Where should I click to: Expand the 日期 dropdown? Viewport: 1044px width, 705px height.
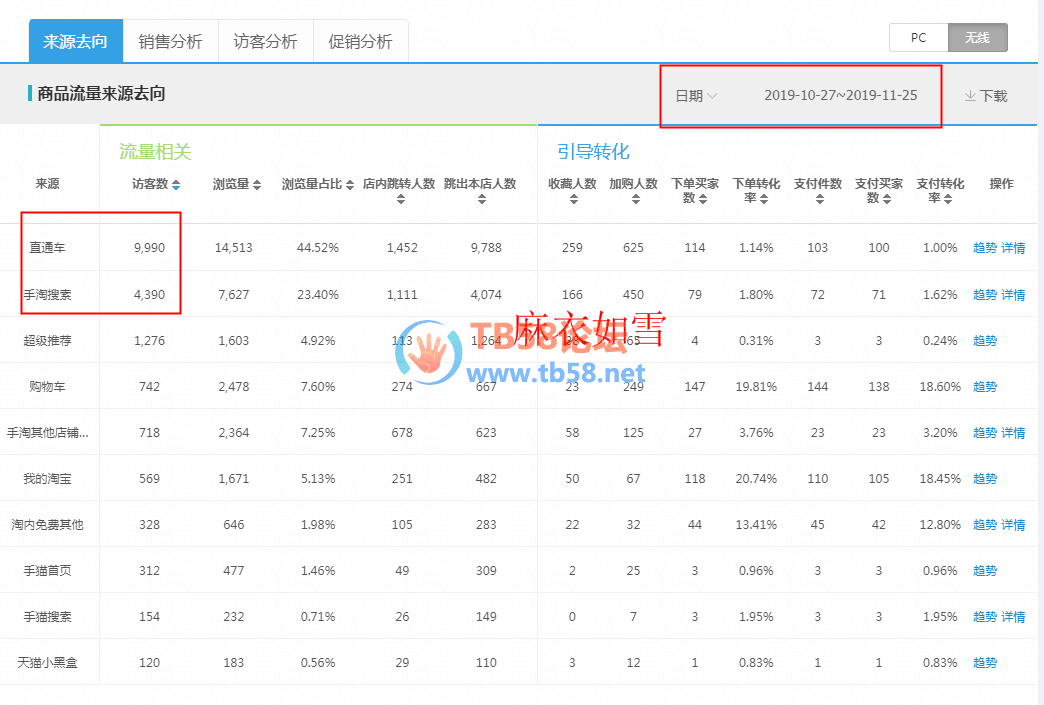click(x=696, y=96)
